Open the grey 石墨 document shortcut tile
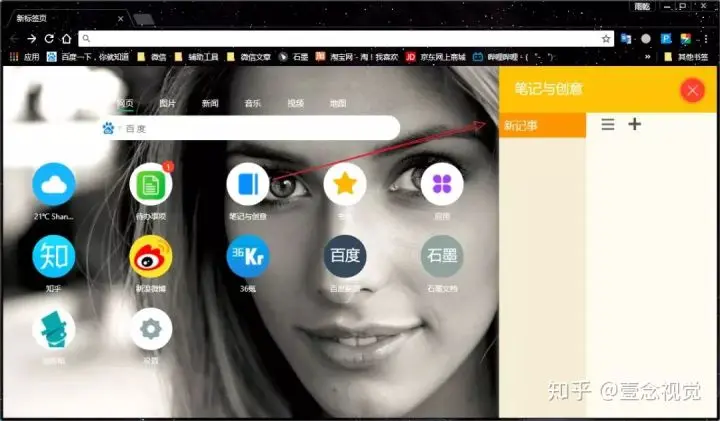720x421 pixels. point(442,256)
